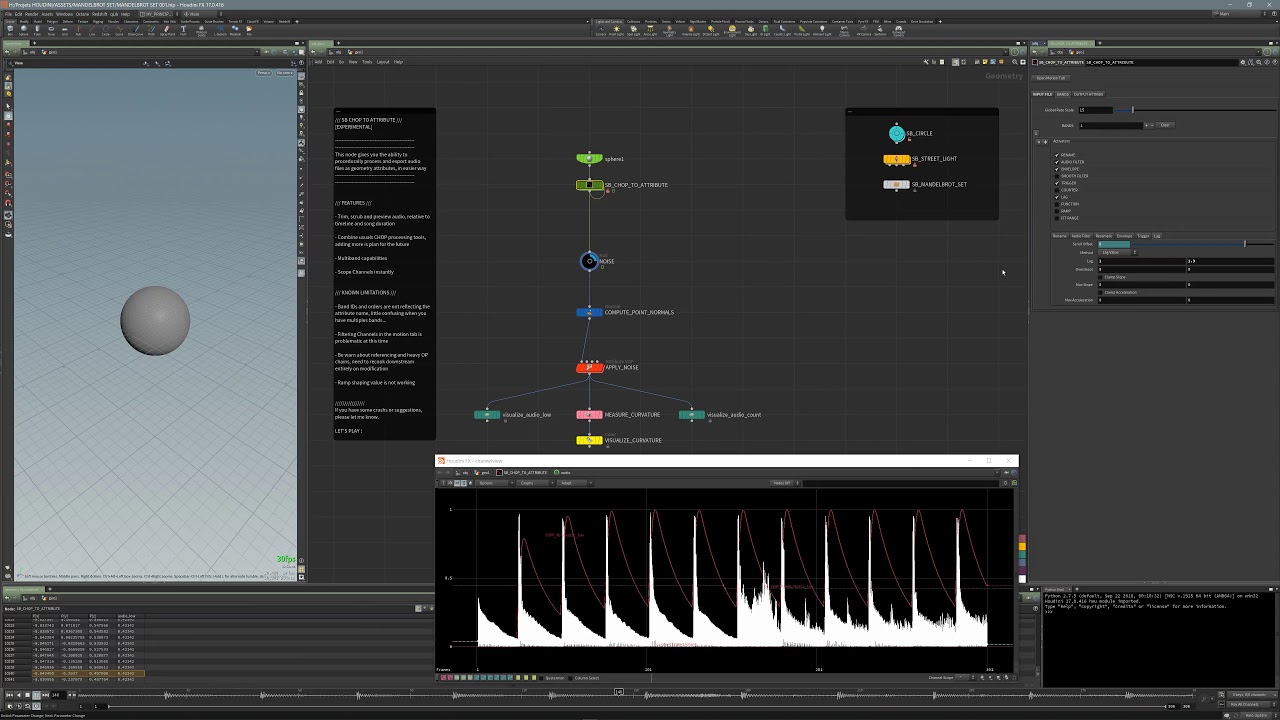Select the SB_STREET_LIGHT node
This screenshot has width=1280, height=720.
point(896,159)
